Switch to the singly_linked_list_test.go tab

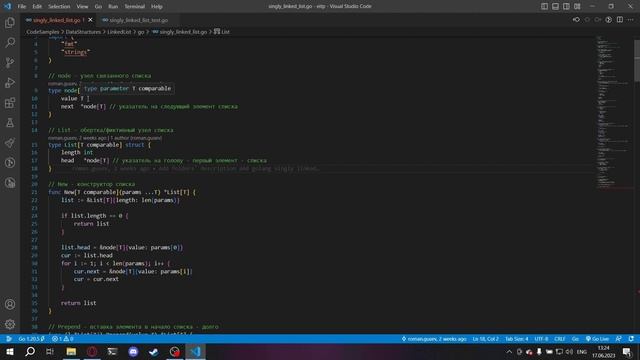[x=139, y=20]
